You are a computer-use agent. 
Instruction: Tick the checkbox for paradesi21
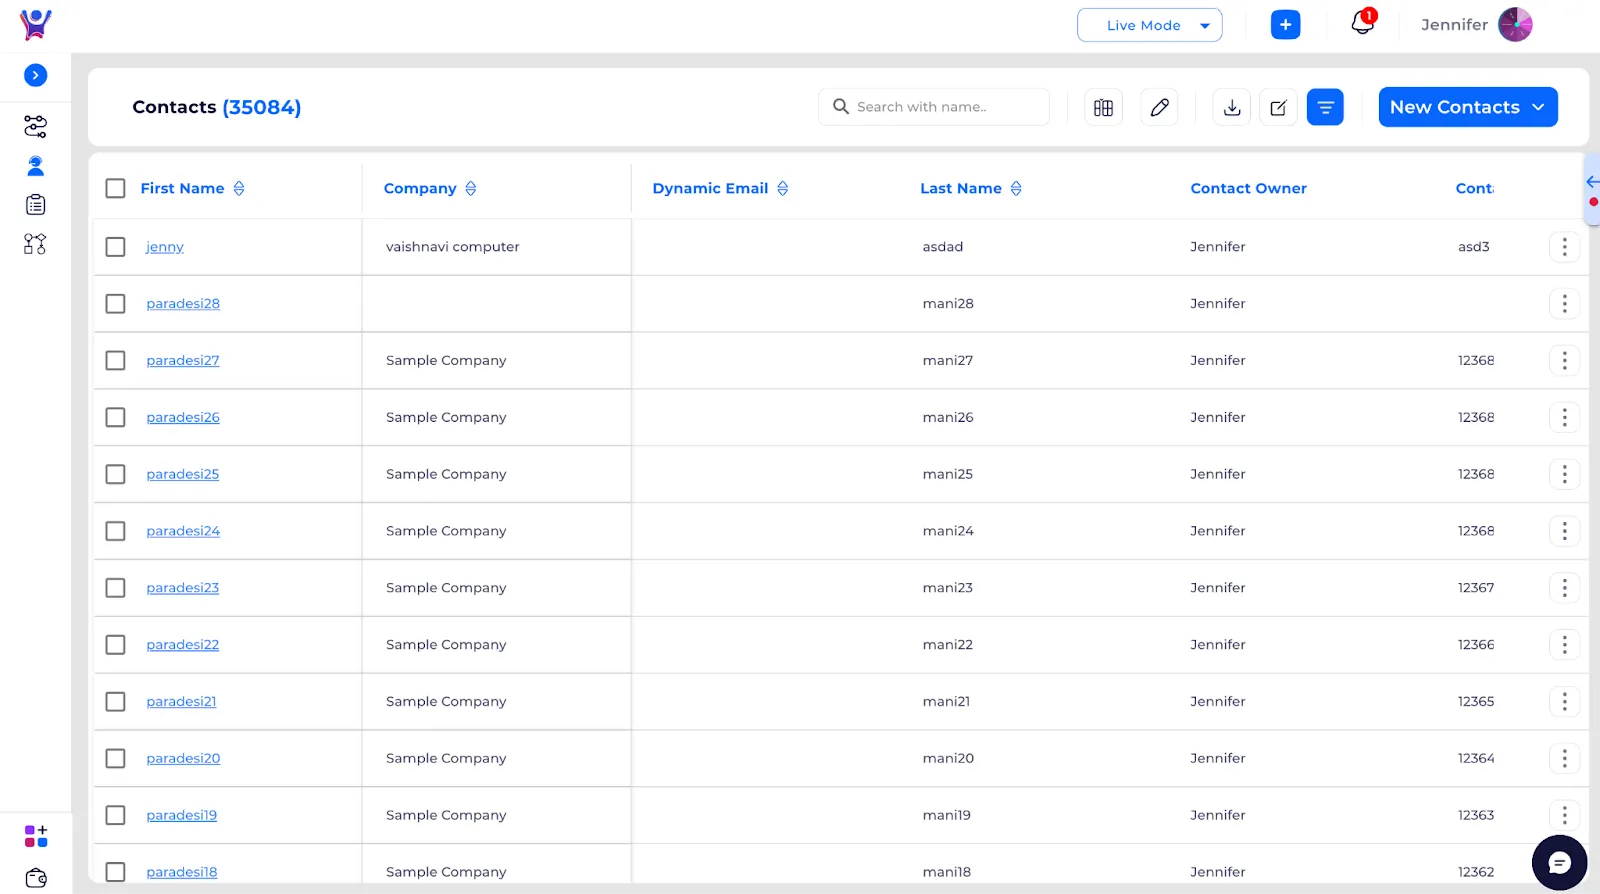[116, 702]
